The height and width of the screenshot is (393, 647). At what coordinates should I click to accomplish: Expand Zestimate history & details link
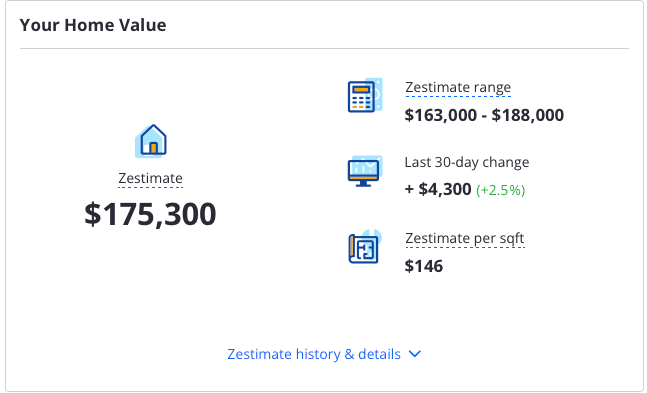coord(324,354)
